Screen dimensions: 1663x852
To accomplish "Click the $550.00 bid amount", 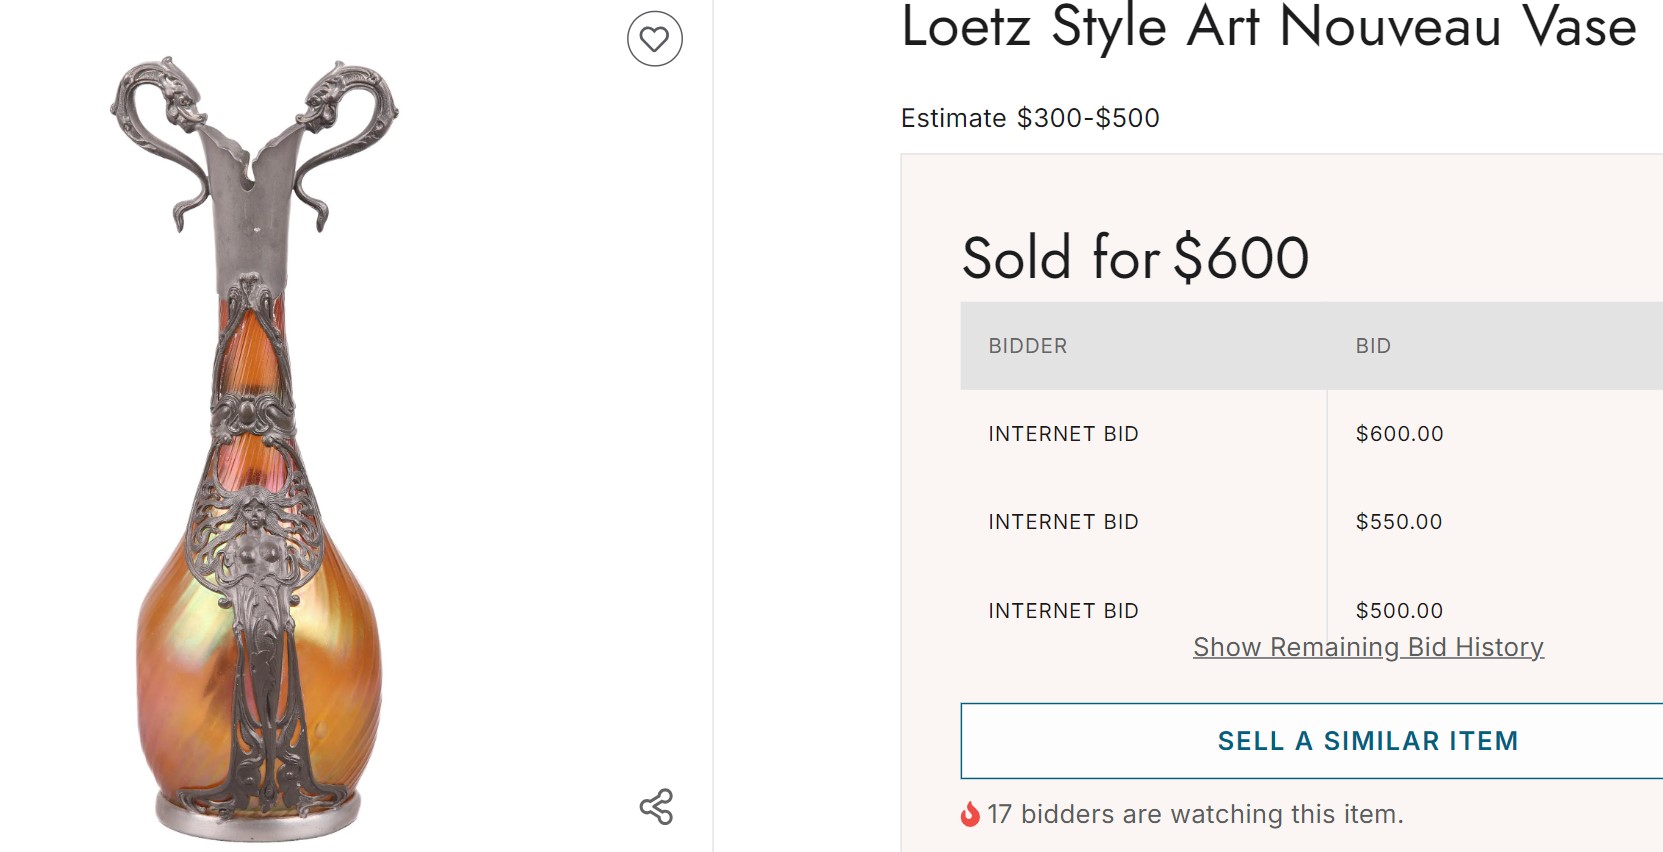I will pos(1399,522).
